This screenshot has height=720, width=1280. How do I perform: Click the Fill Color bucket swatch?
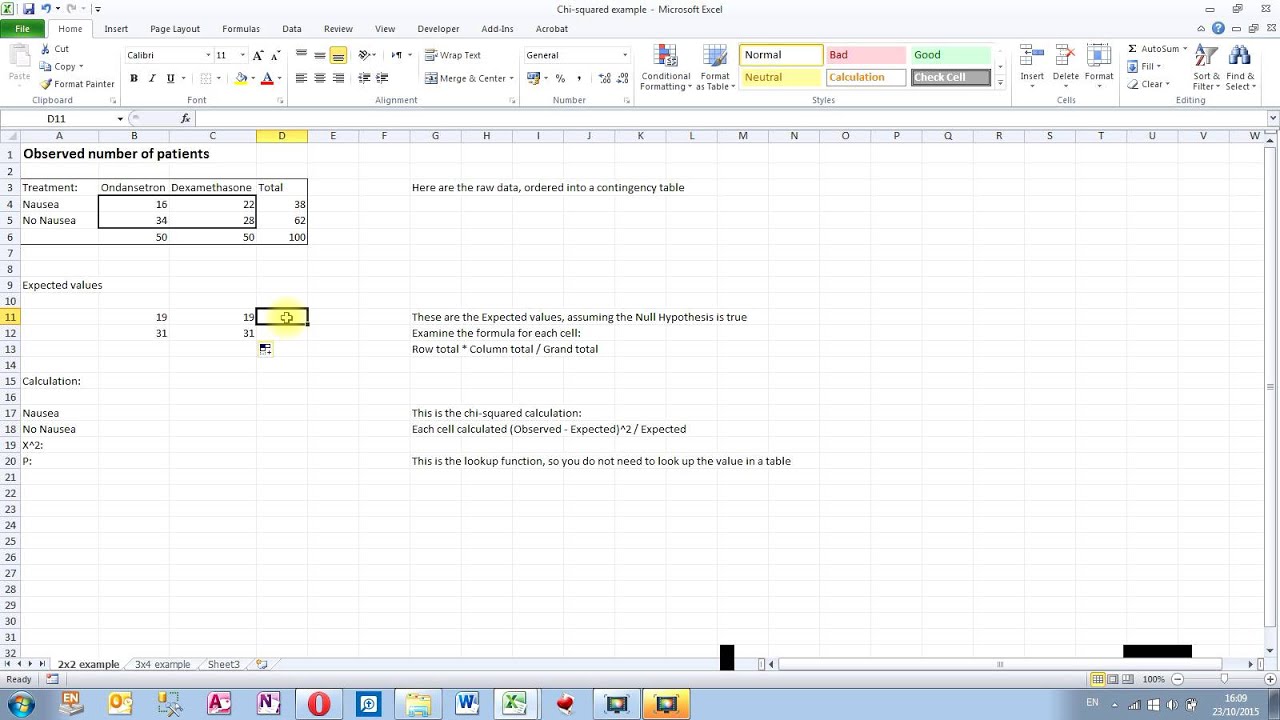pos(240,78)
